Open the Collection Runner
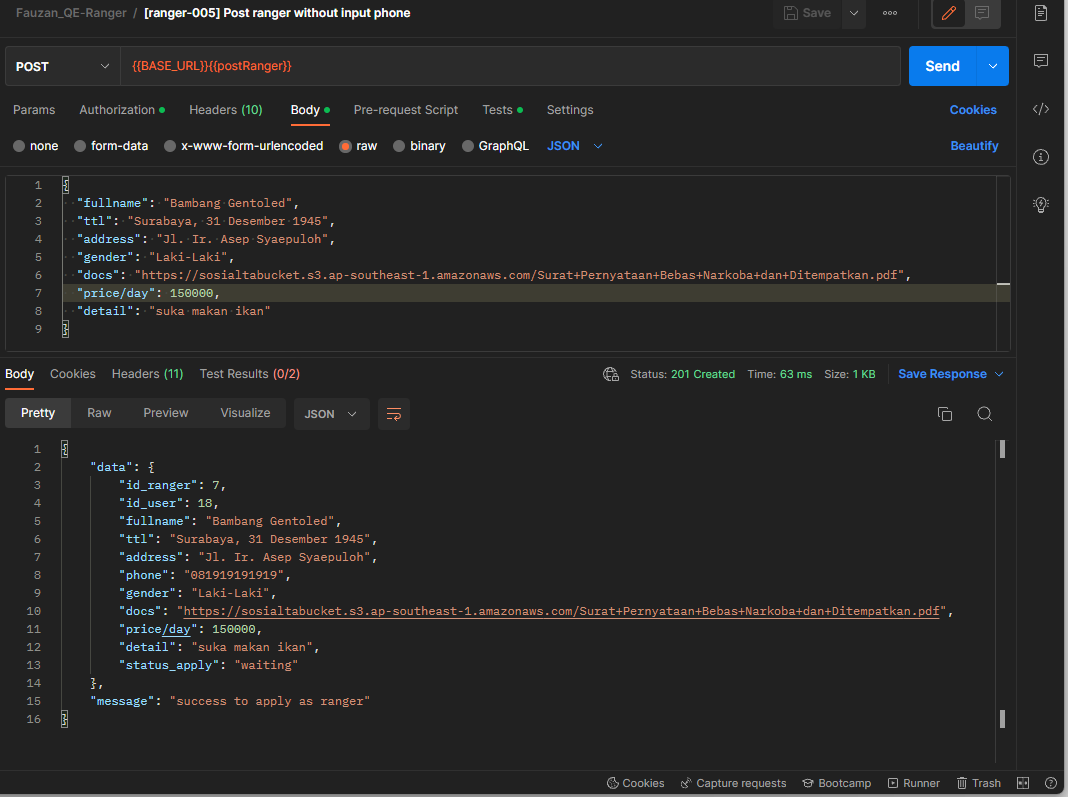The image size is (1068, 797). click(913, 783)
